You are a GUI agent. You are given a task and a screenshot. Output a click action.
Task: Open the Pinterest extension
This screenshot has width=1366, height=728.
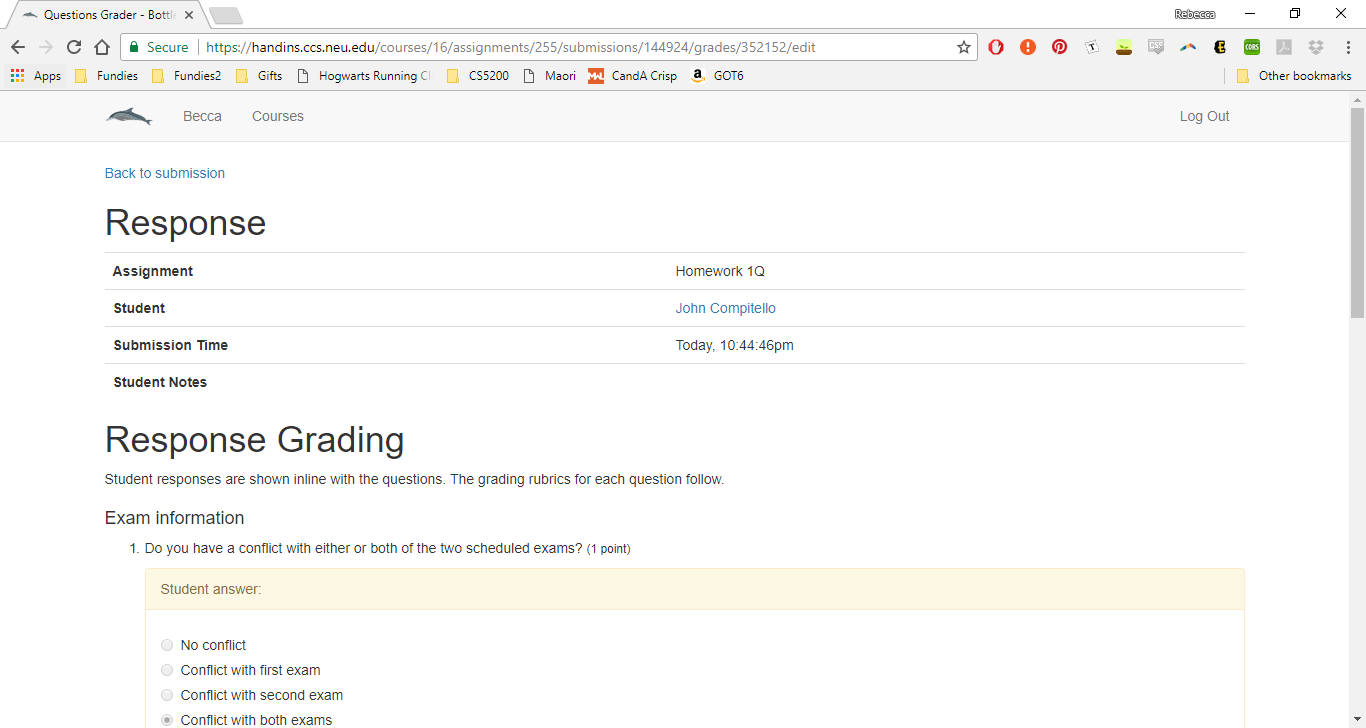(1059, 47)
